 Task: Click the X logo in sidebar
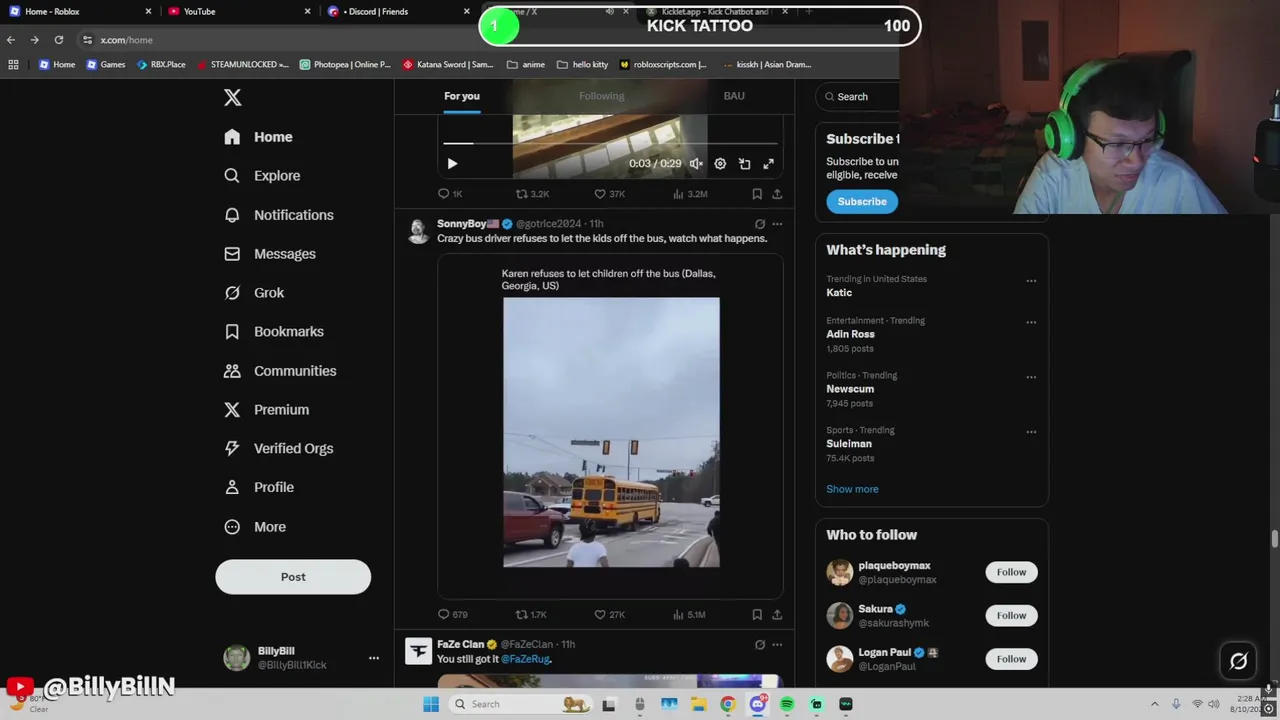pyautogui.click(x=233, y=97)
